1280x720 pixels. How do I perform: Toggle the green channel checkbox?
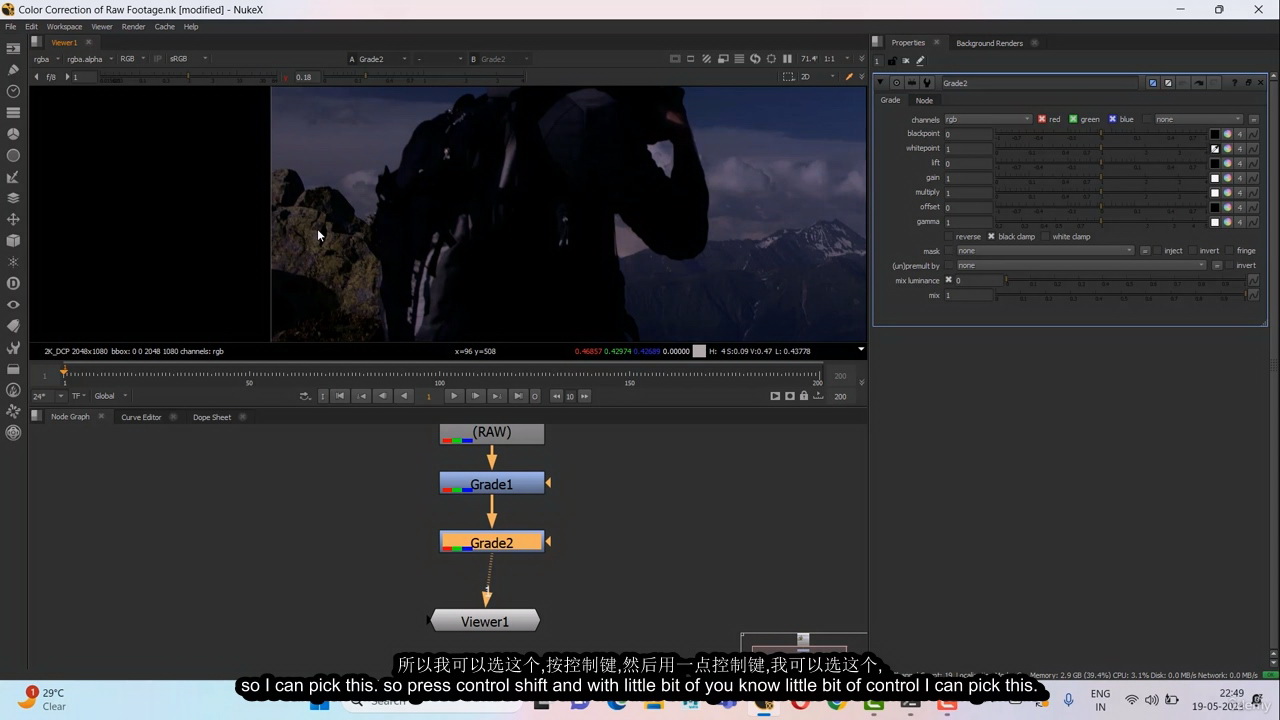(x=1073, y=119)
